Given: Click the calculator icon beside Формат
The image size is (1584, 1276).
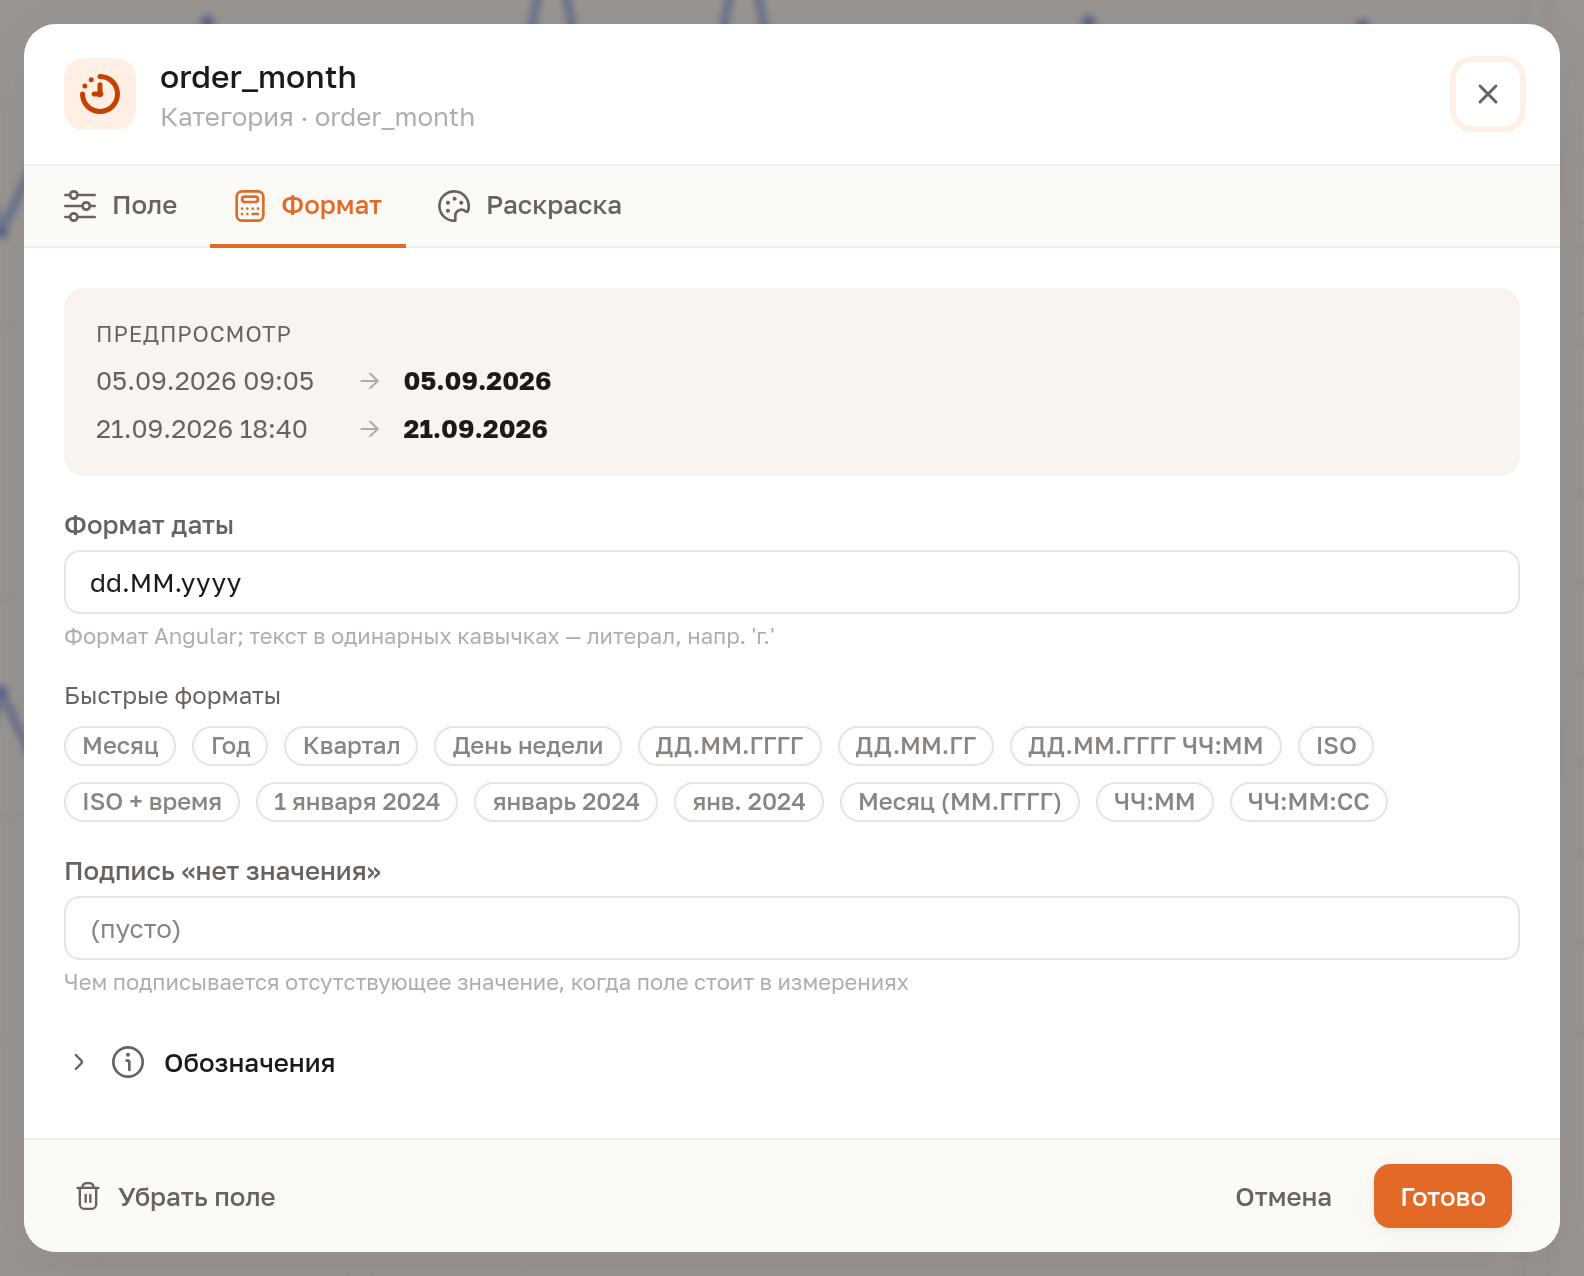Looking at the screenshot, I should (x=250, y=205).
